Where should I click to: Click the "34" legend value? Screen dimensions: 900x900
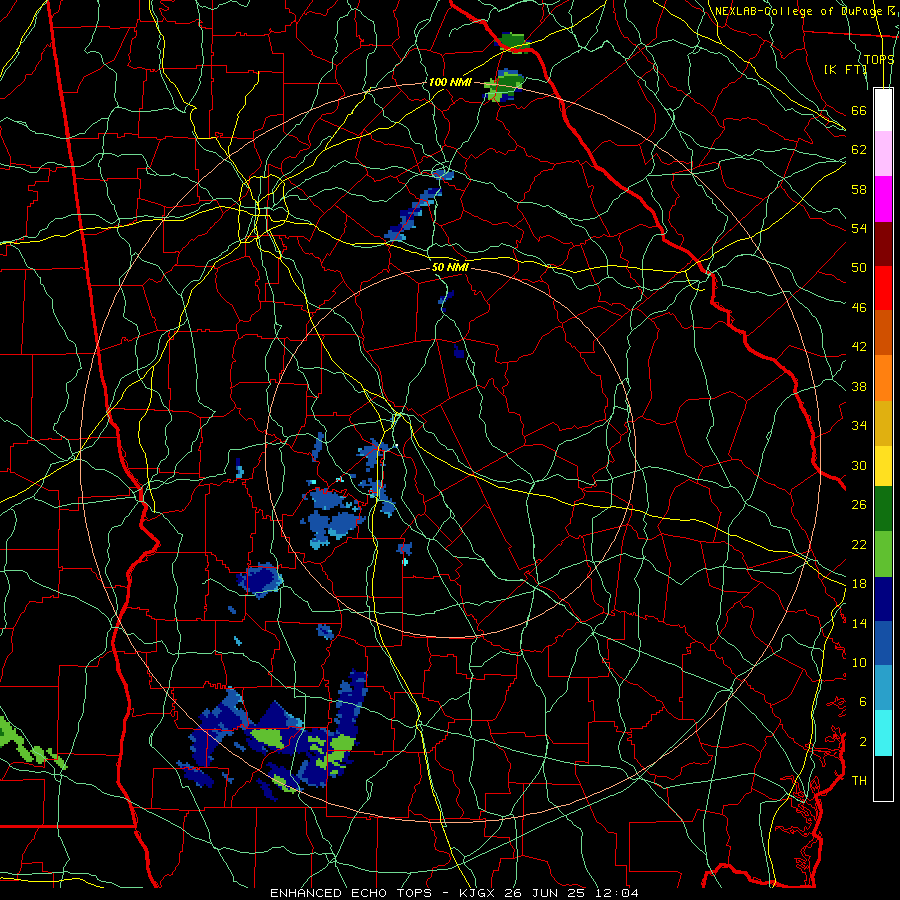(859, 425)
